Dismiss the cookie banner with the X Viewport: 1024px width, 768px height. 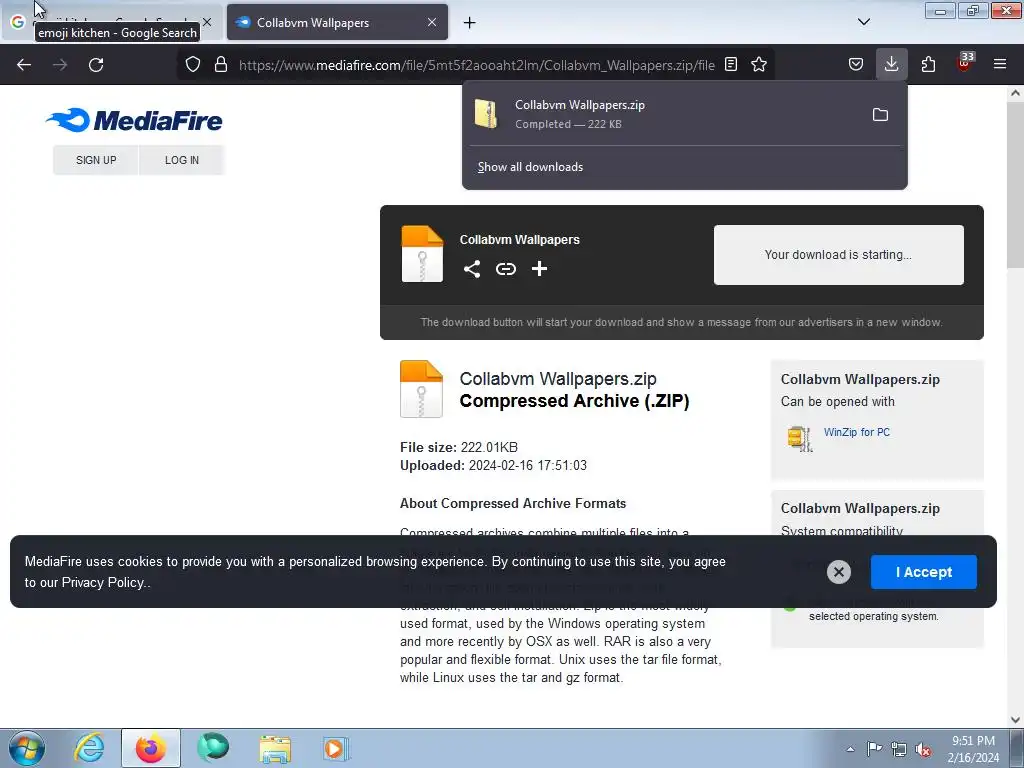pos(839,572)
